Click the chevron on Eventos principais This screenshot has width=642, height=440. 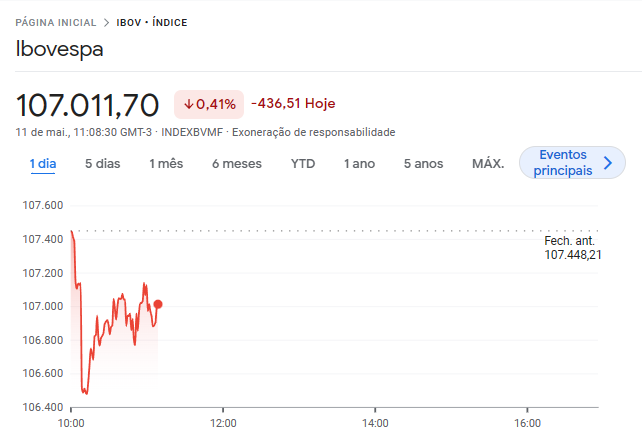click(607, 162)
